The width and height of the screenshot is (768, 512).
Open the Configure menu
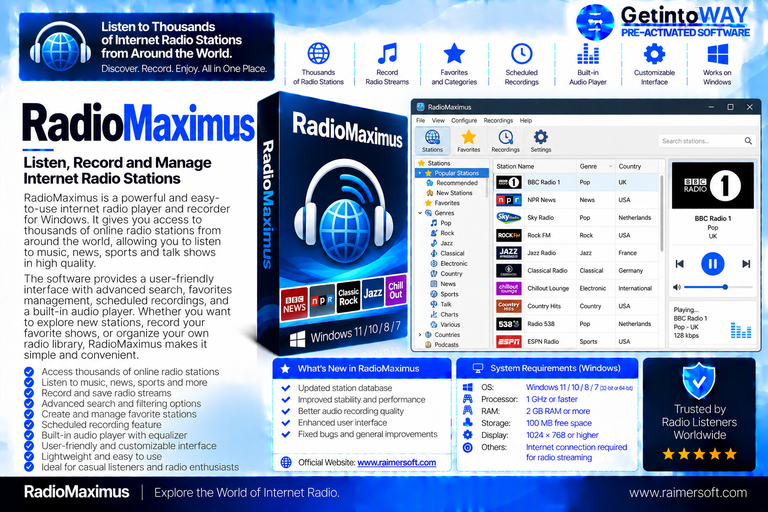click(x=464, y=121)
